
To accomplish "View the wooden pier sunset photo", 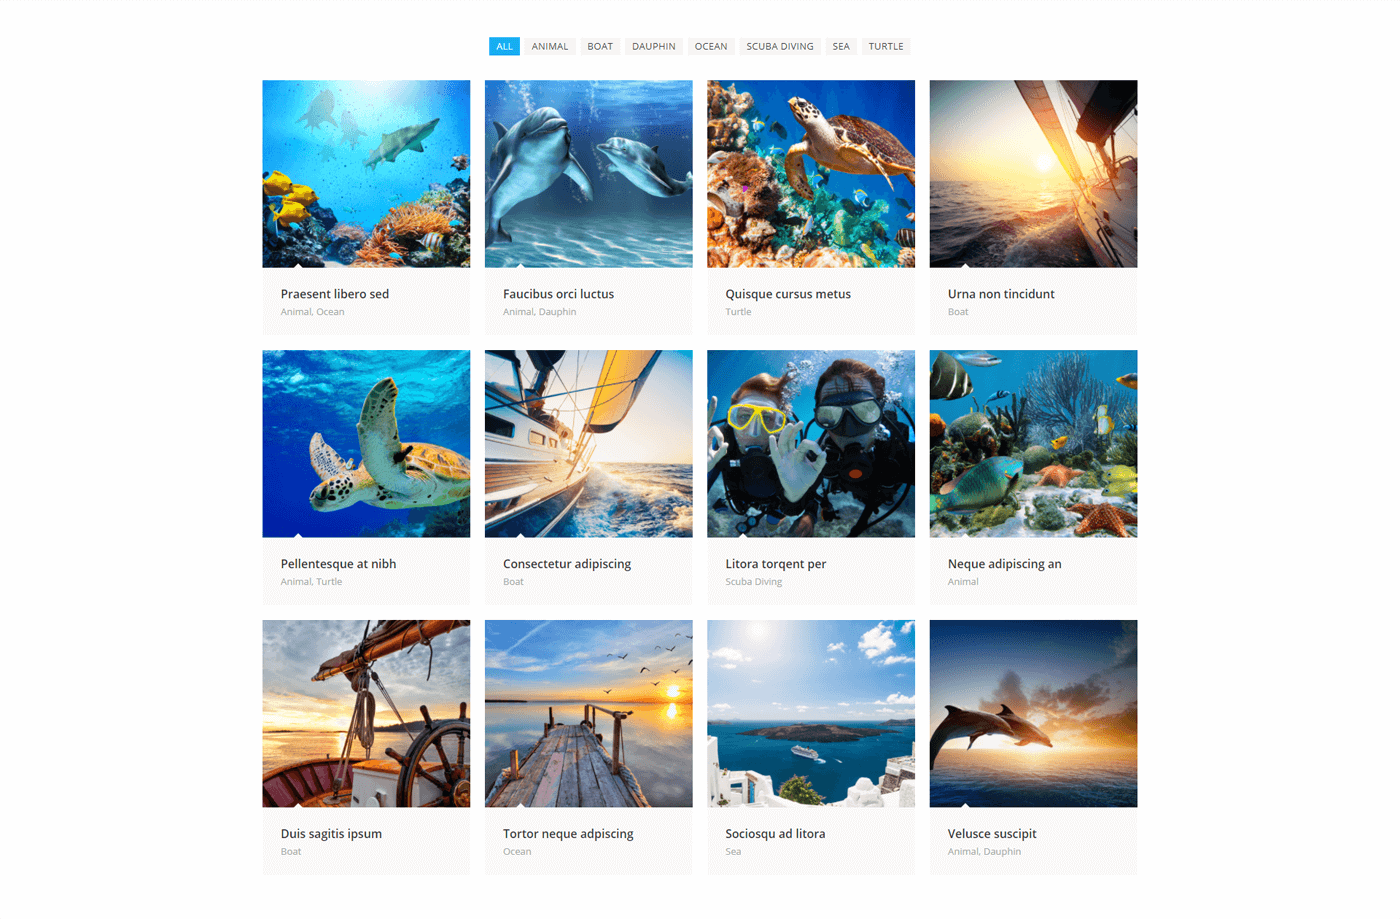I will [589, 713].
